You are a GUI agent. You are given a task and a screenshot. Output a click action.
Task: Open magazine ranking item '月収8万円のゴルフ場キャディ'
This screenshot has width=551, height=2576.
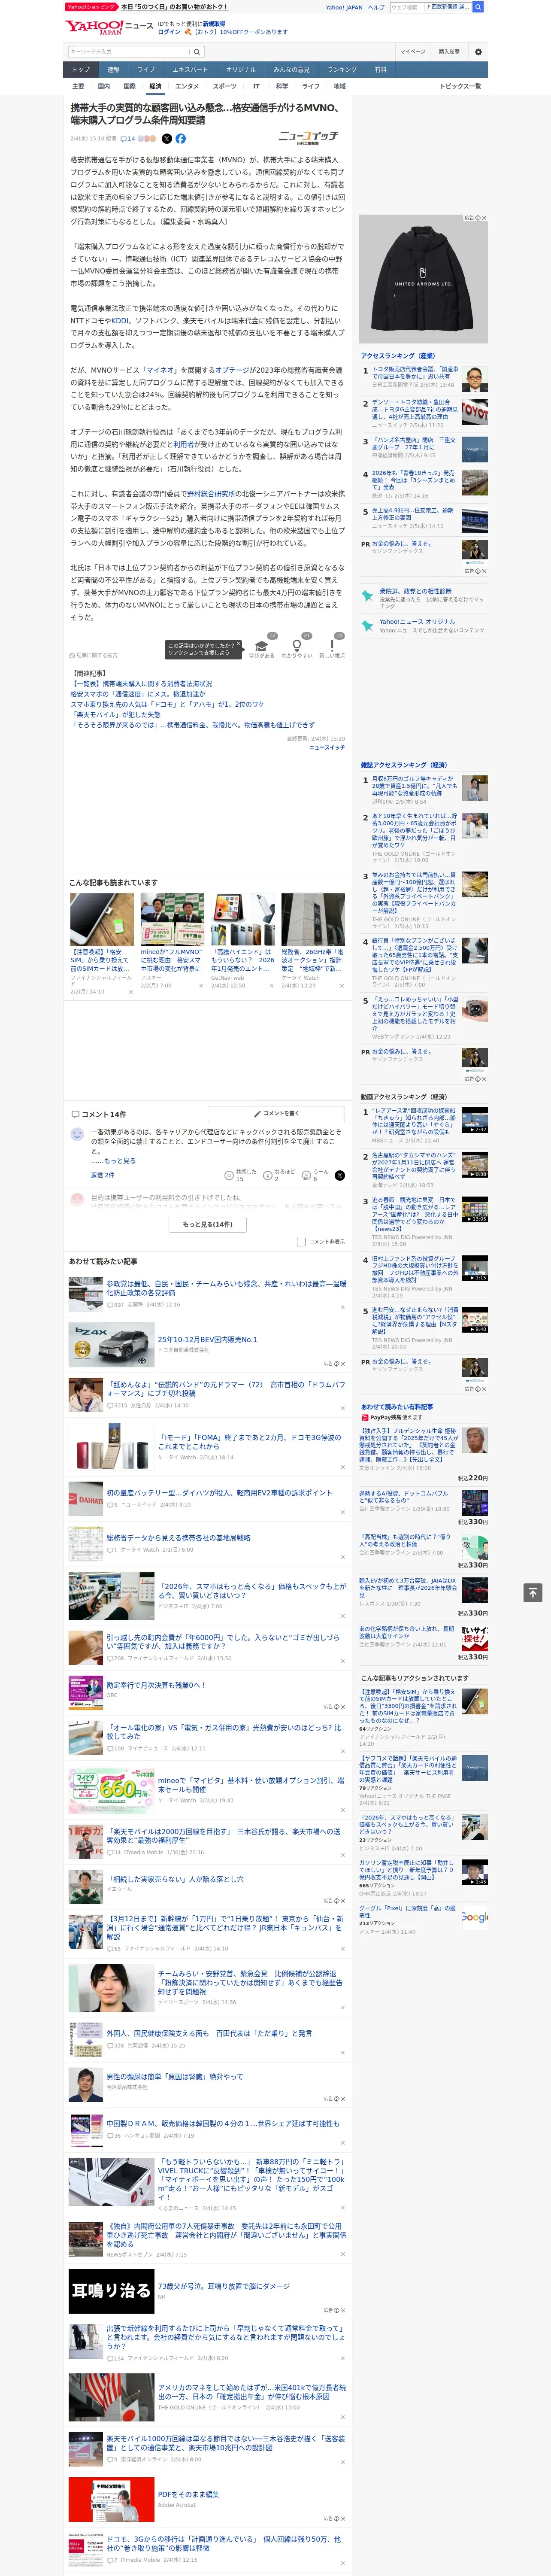(414, 786)
